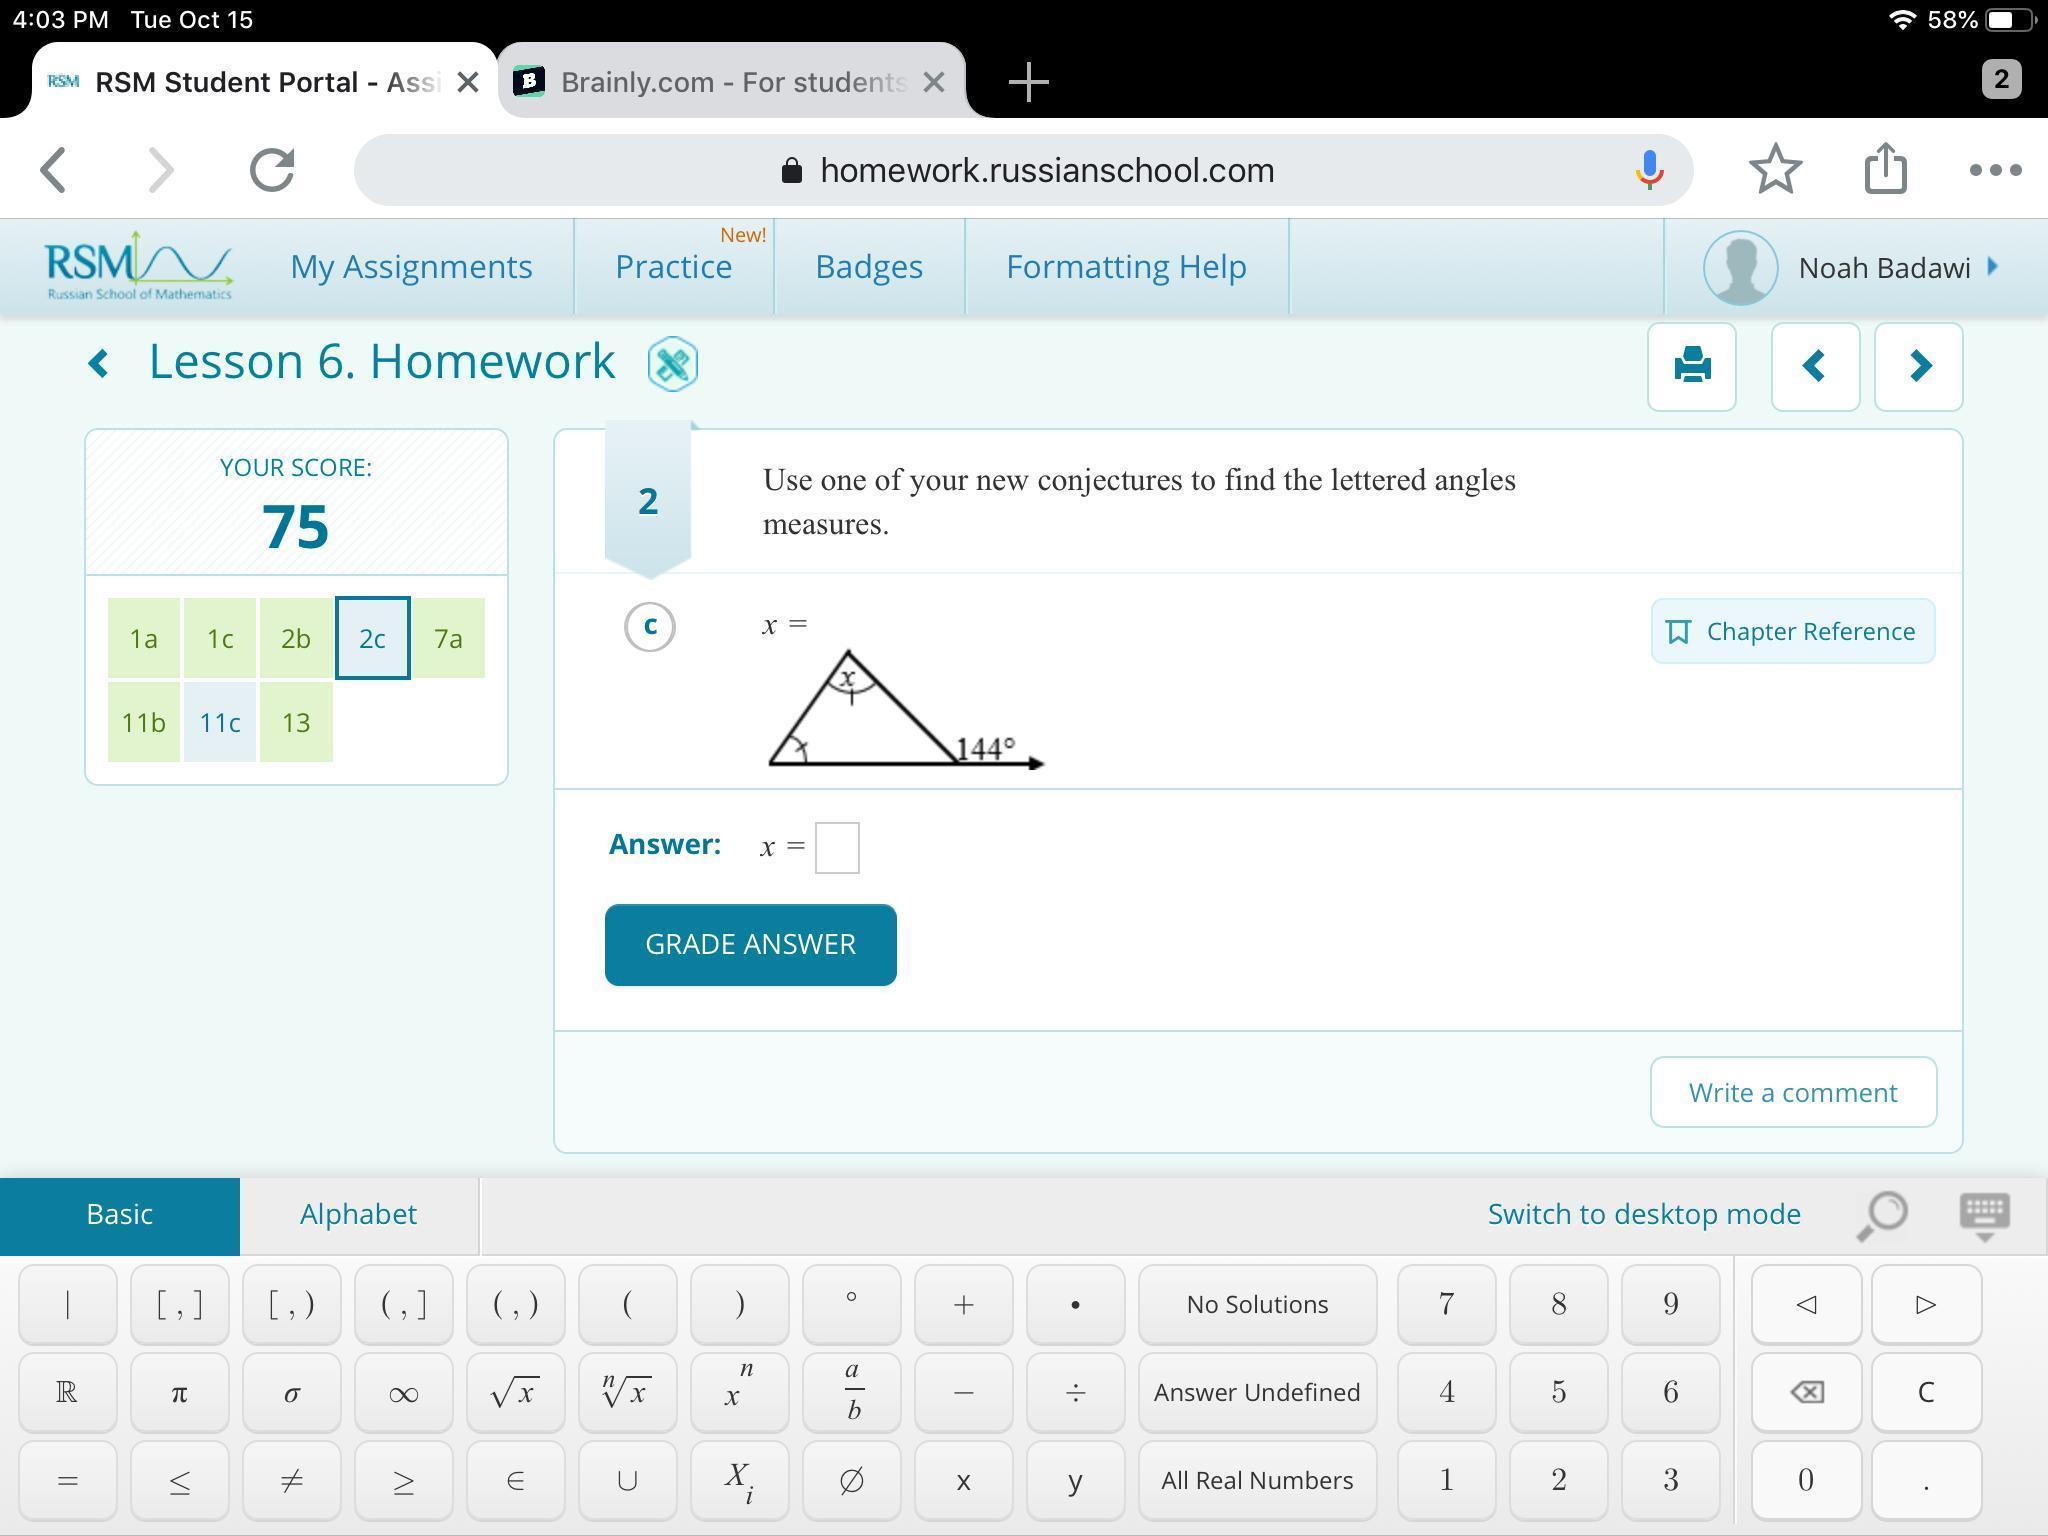
Task: Tap the x answer input box
Action: coord(837,847)
